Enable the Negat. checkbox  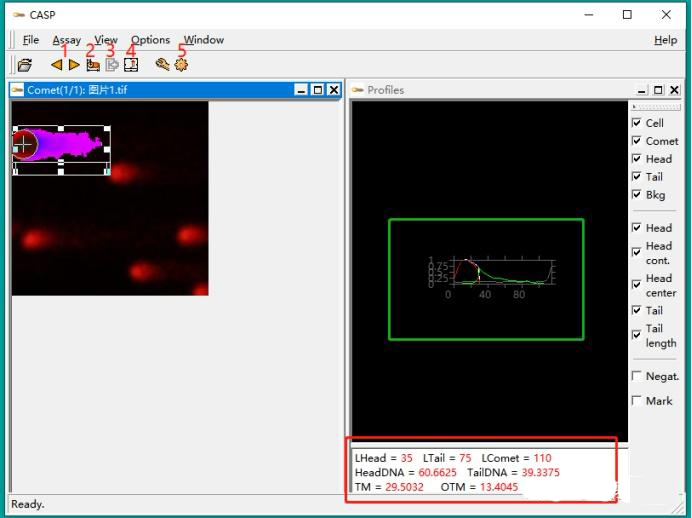coord(636,376)
